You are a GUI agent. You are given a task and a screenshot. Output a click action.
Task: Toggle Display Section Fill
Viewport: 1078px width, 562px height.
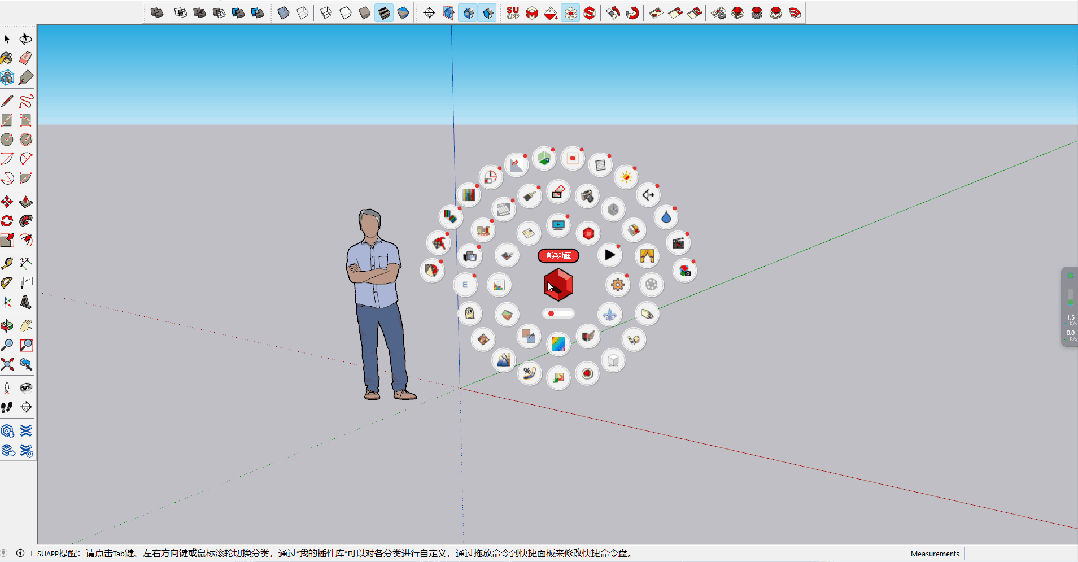[487, 12]
